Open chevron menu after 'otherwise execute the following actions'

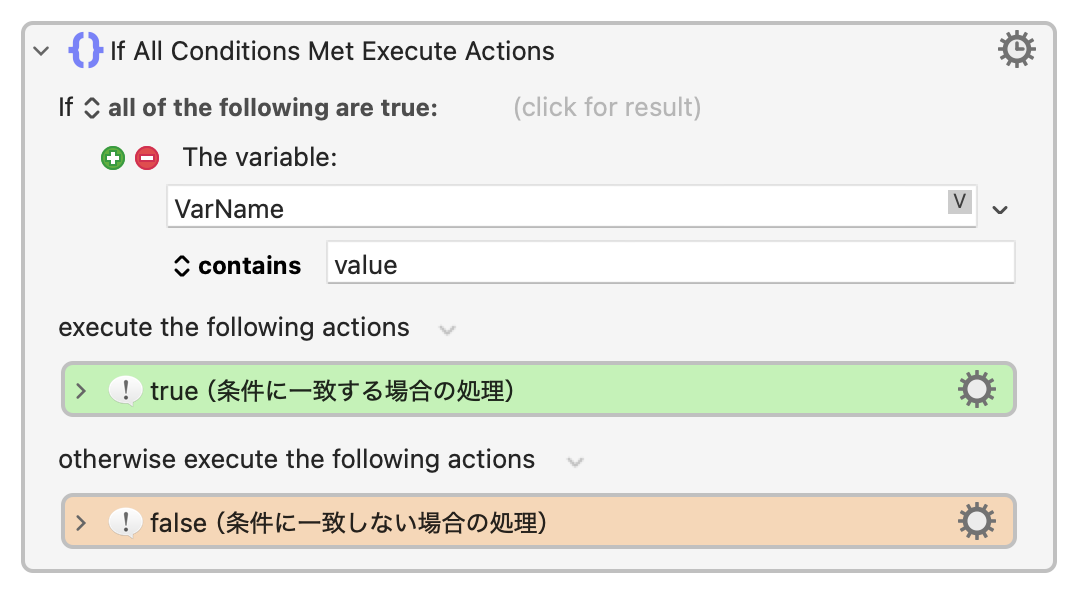click(x=574, y=461)
